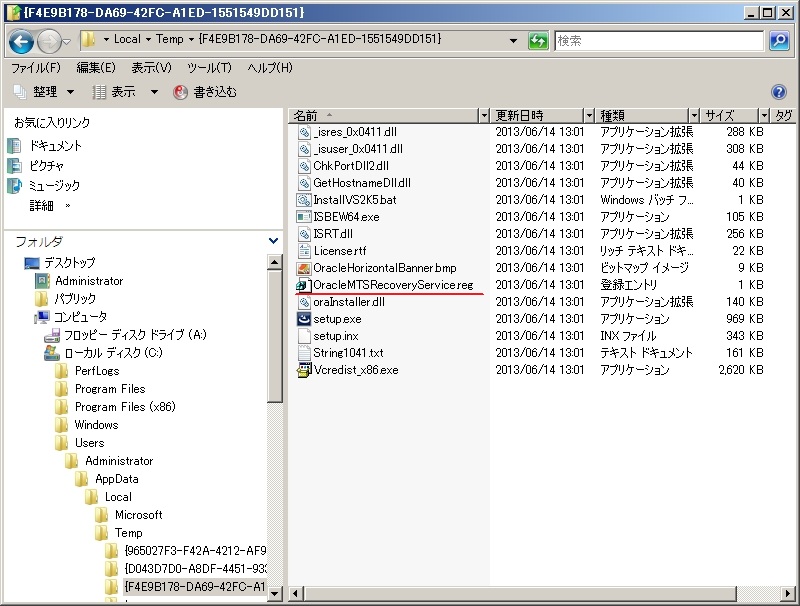Open the help question mark icon
Image resolution: width=800 pixels, height=606 pixels.
click(779, 92)
